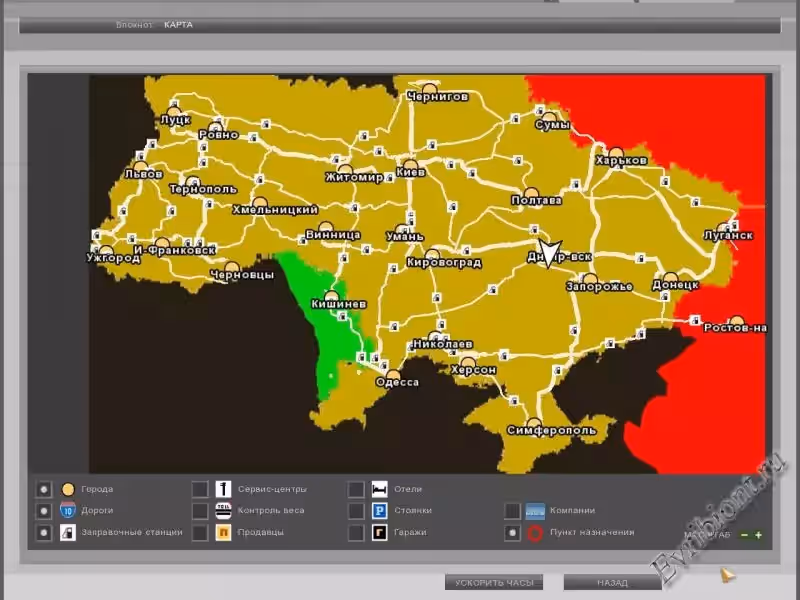Enable the Компании checkbox

(512, 511)
